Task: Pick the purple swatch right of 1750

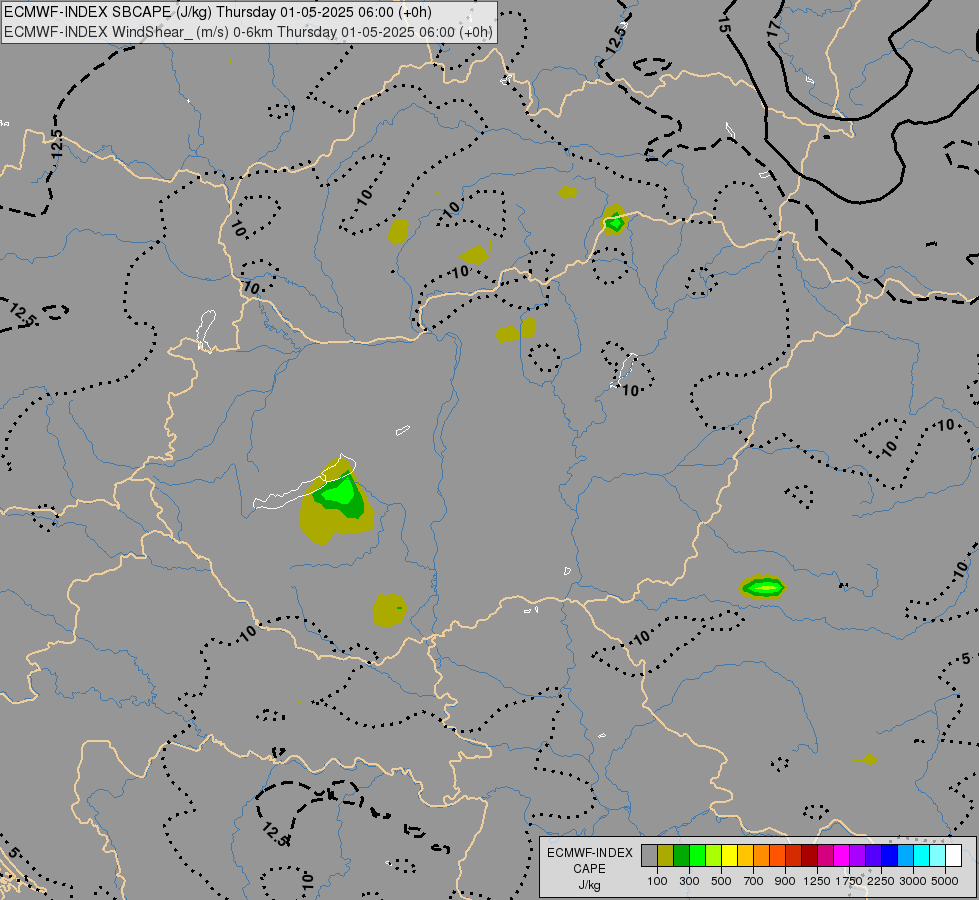Action: tap(857, 855)
